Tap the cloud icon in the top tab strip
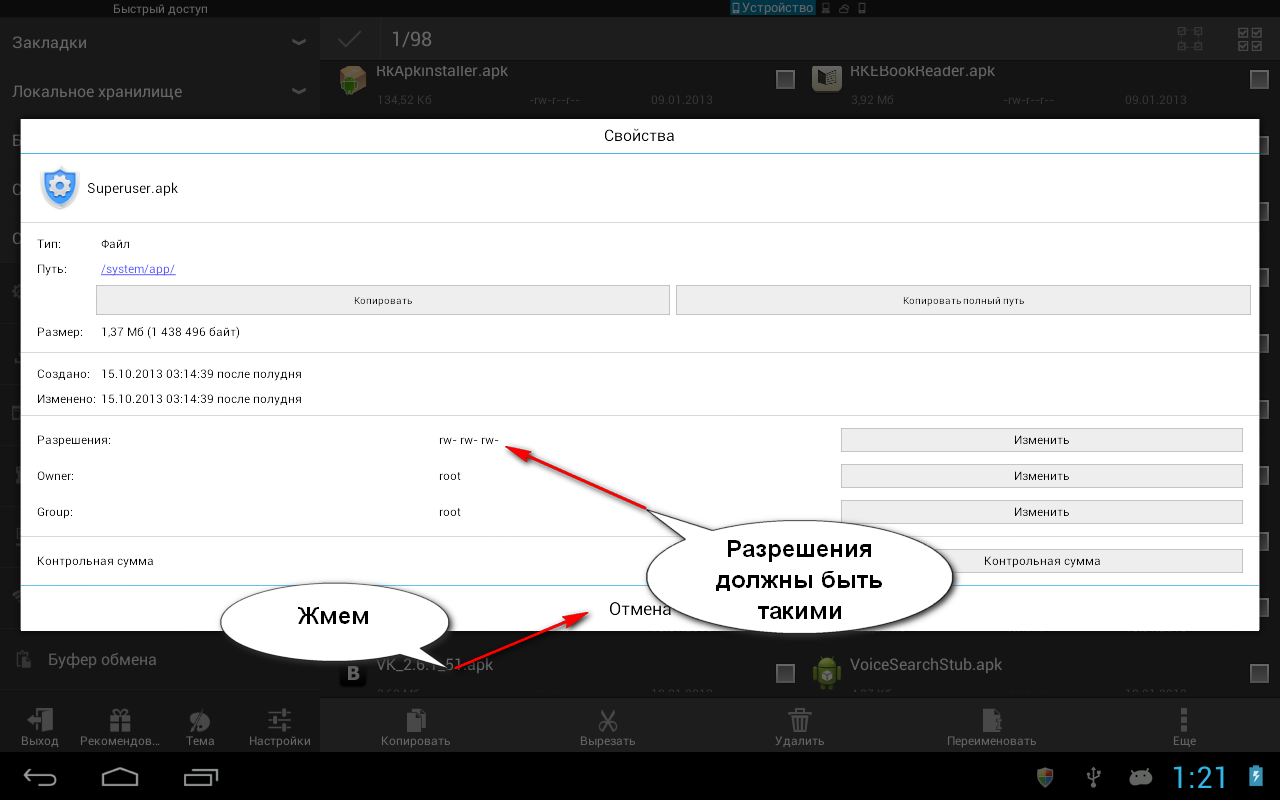Screen dimensions: 1280x800 [x=844, y=8]
